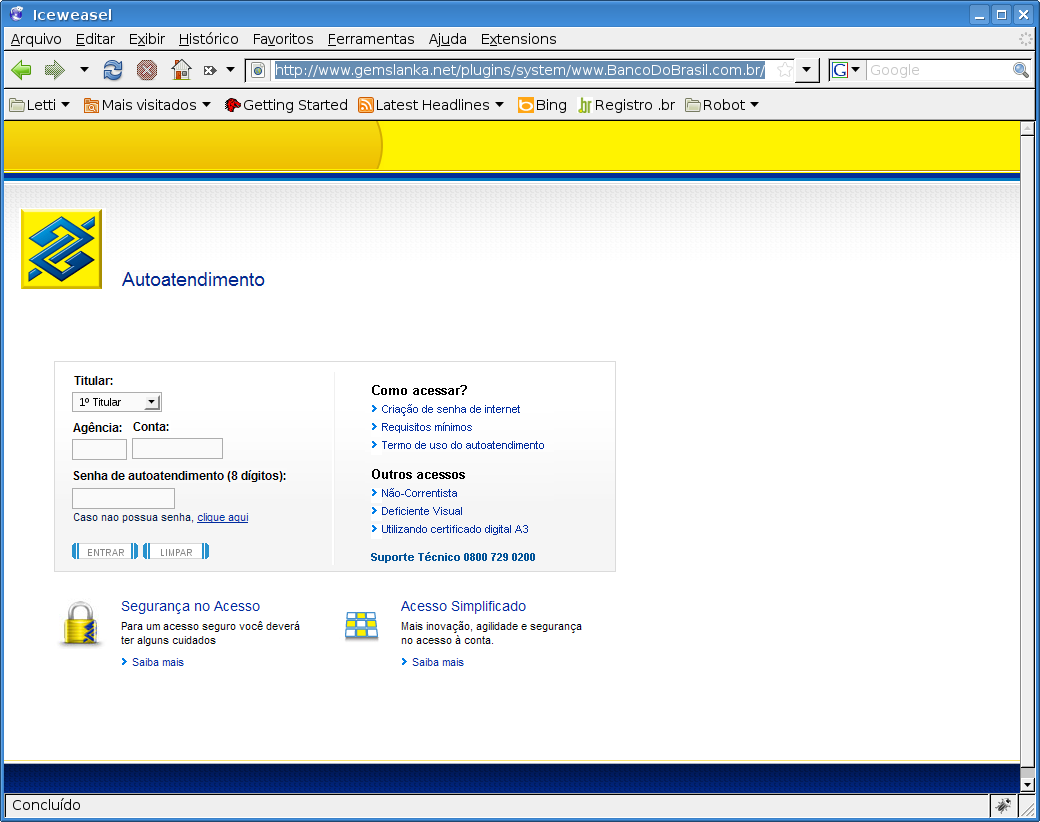1040x822 pixels.
Task: Stop loading with the red X icon
Action: click(x=147, y=70)
